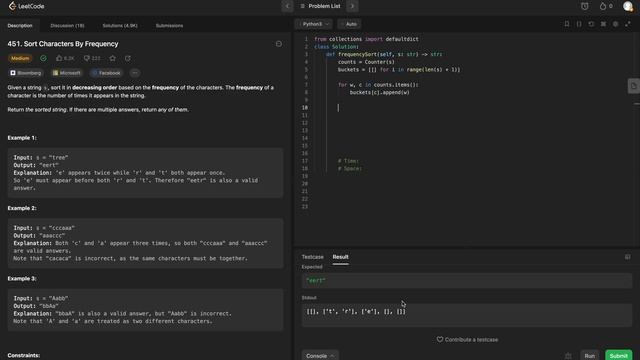The image size is (640, 360).
Task: Open editor keyboard shortcuts icon
Action: 603,24
